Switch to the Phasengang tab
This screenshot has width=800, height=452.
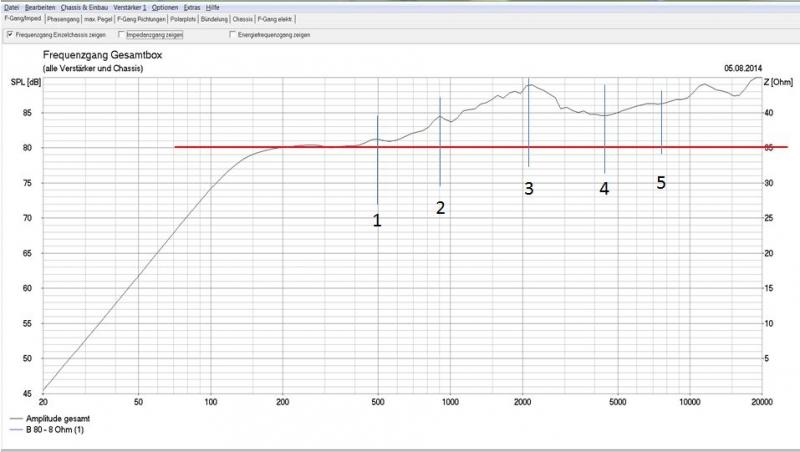65,19
